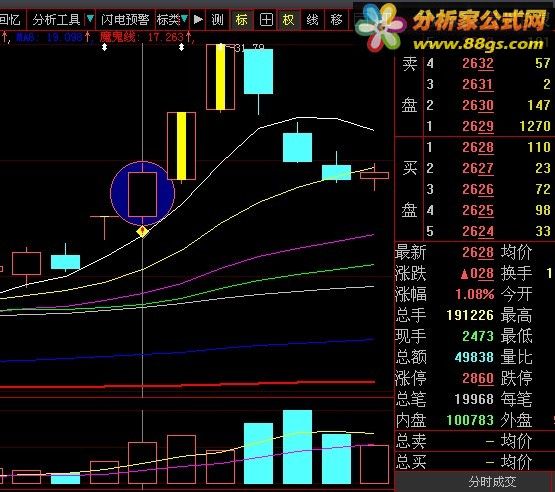Screen dimensions: 555x492
Task: Click the yellow diamond signal marker
Action: pos(142,231)
